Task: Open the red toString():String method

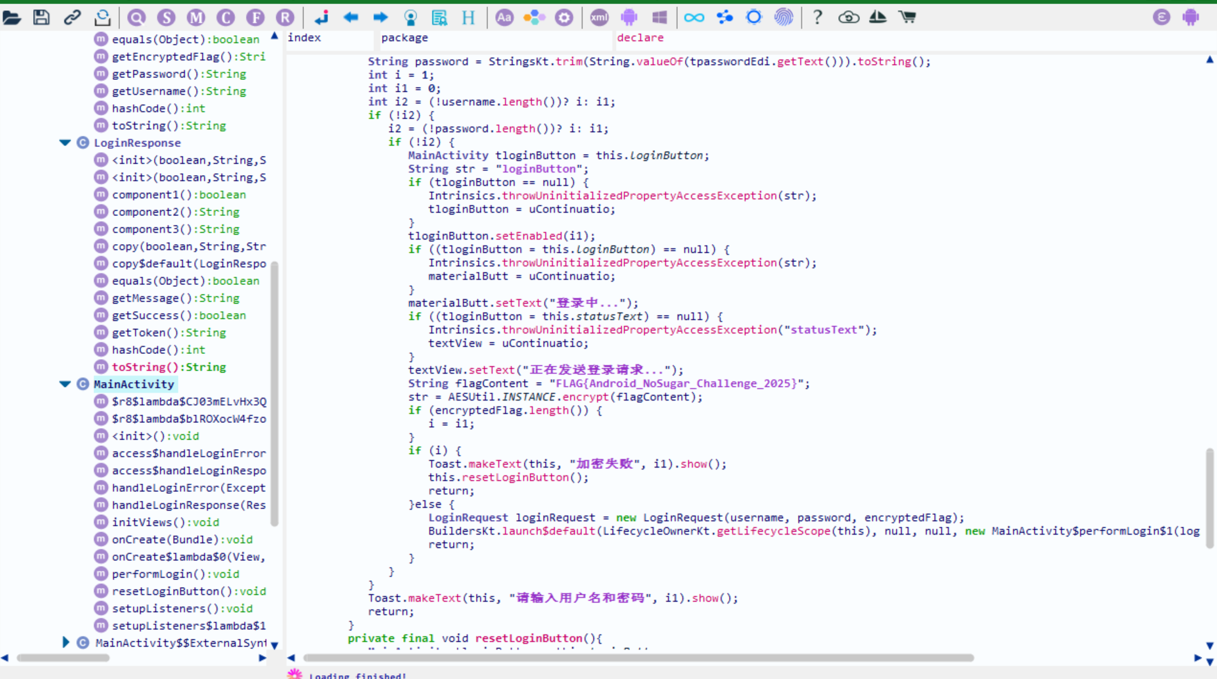Action: click(x=168, y=367)
